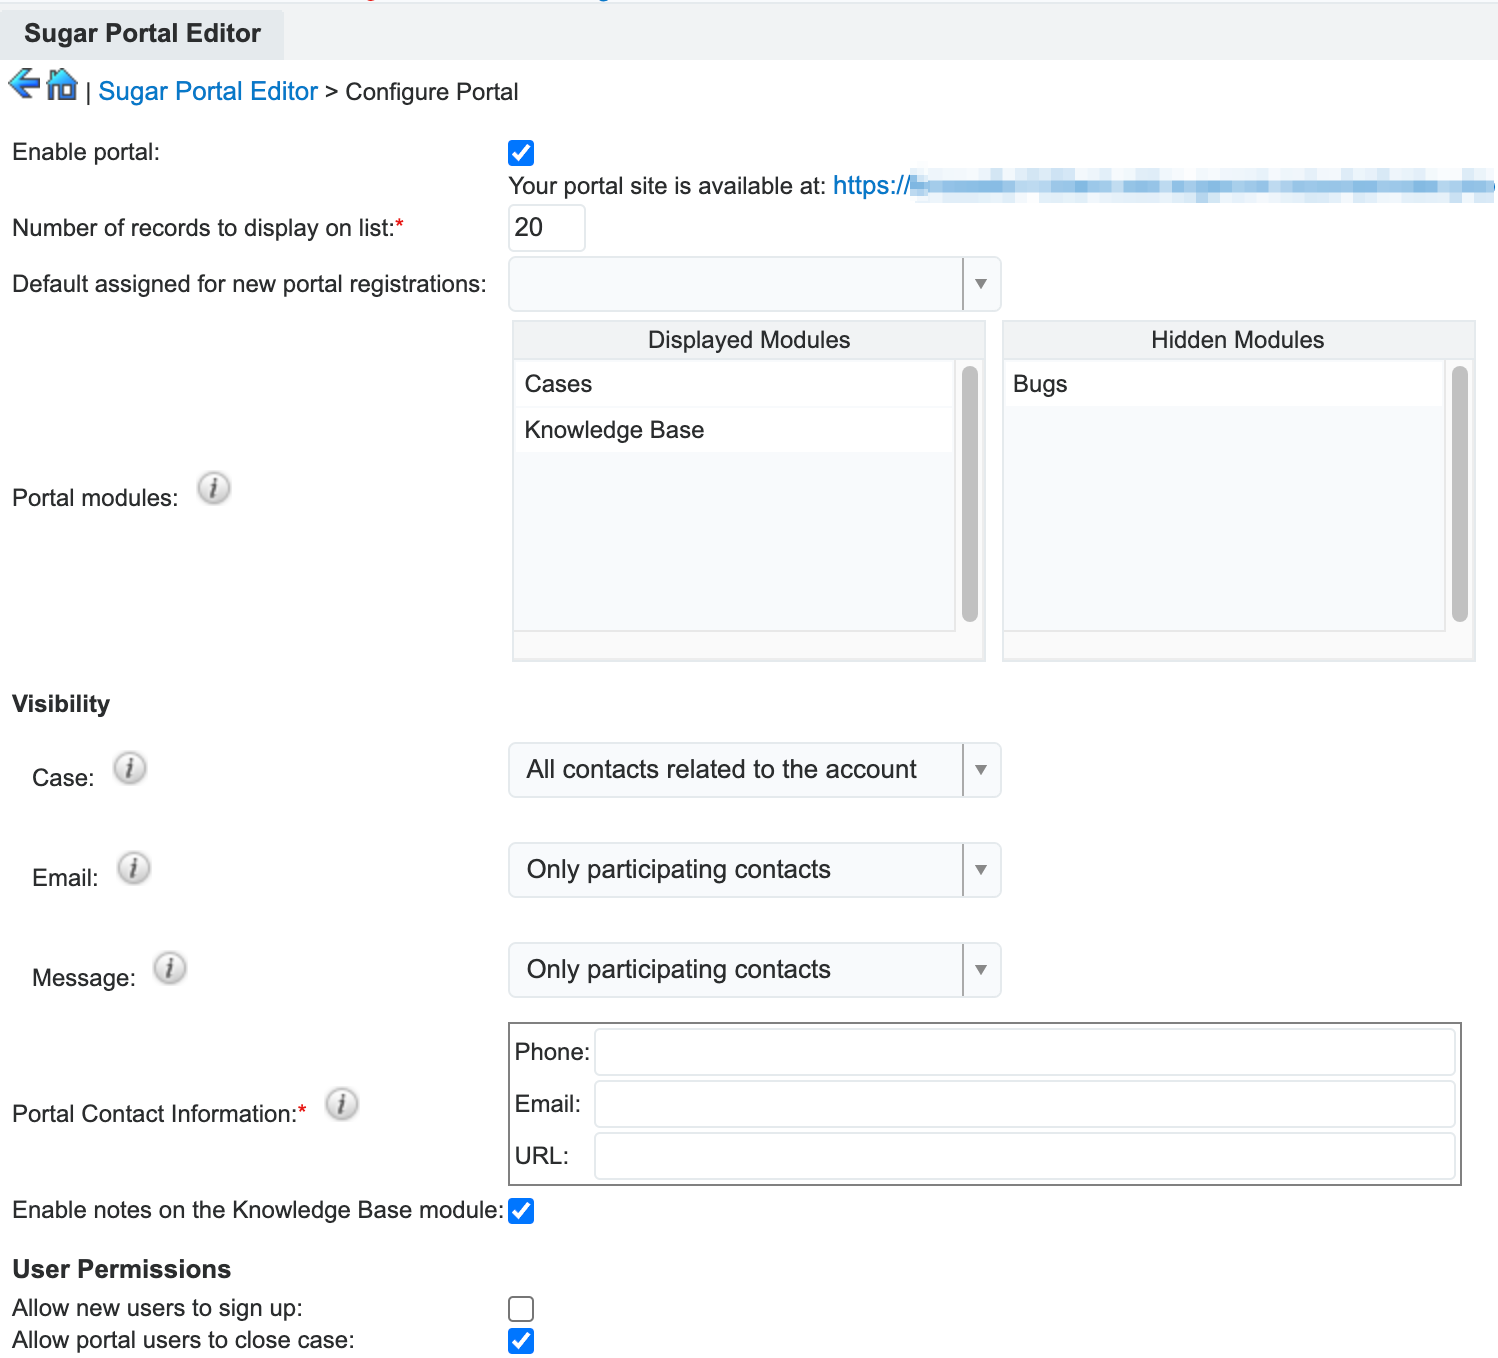This screenshot has width=1498, height=1358.
Task: Open info tooltip for Case visibility
Action: tap(129, 768)
